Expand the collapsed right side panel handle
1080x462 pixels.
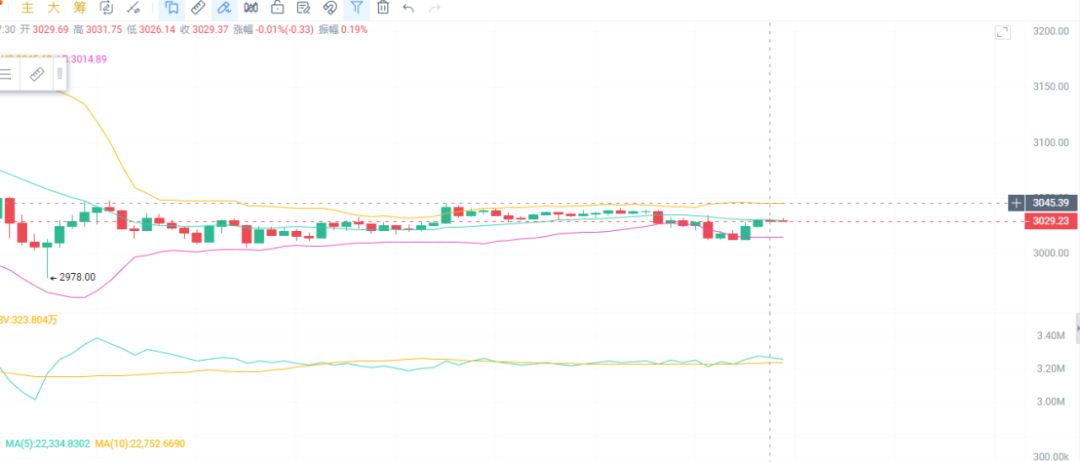point(1076,327)
